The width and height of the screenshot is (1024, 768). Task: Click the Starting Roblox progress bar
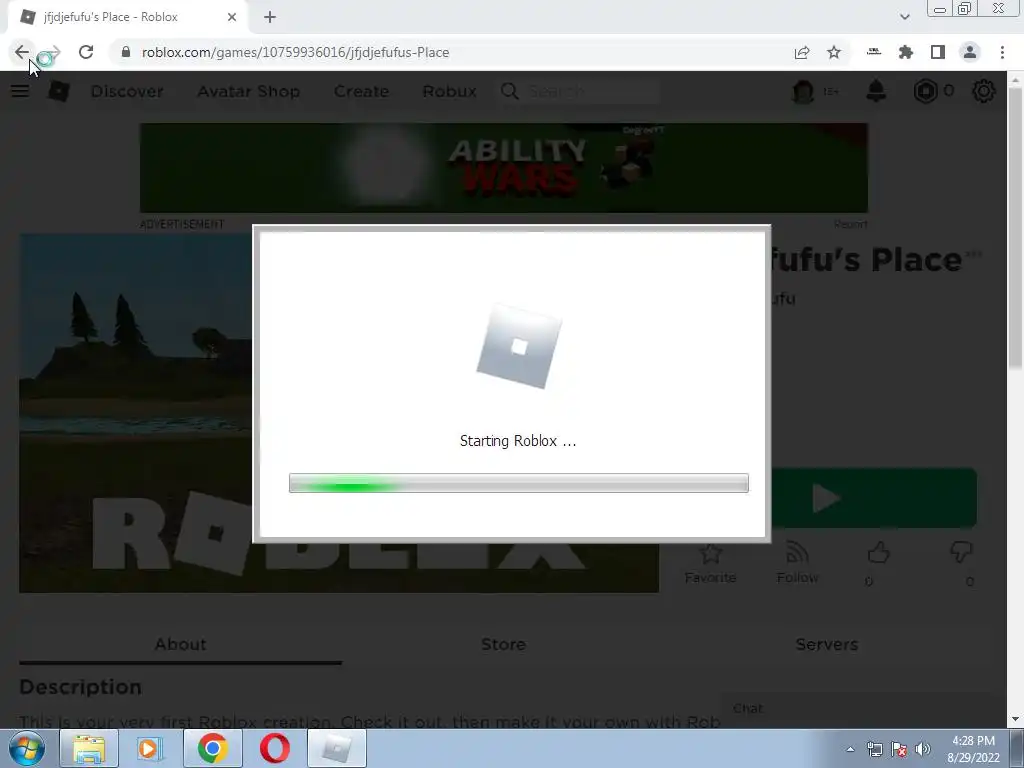coord(519,483)
